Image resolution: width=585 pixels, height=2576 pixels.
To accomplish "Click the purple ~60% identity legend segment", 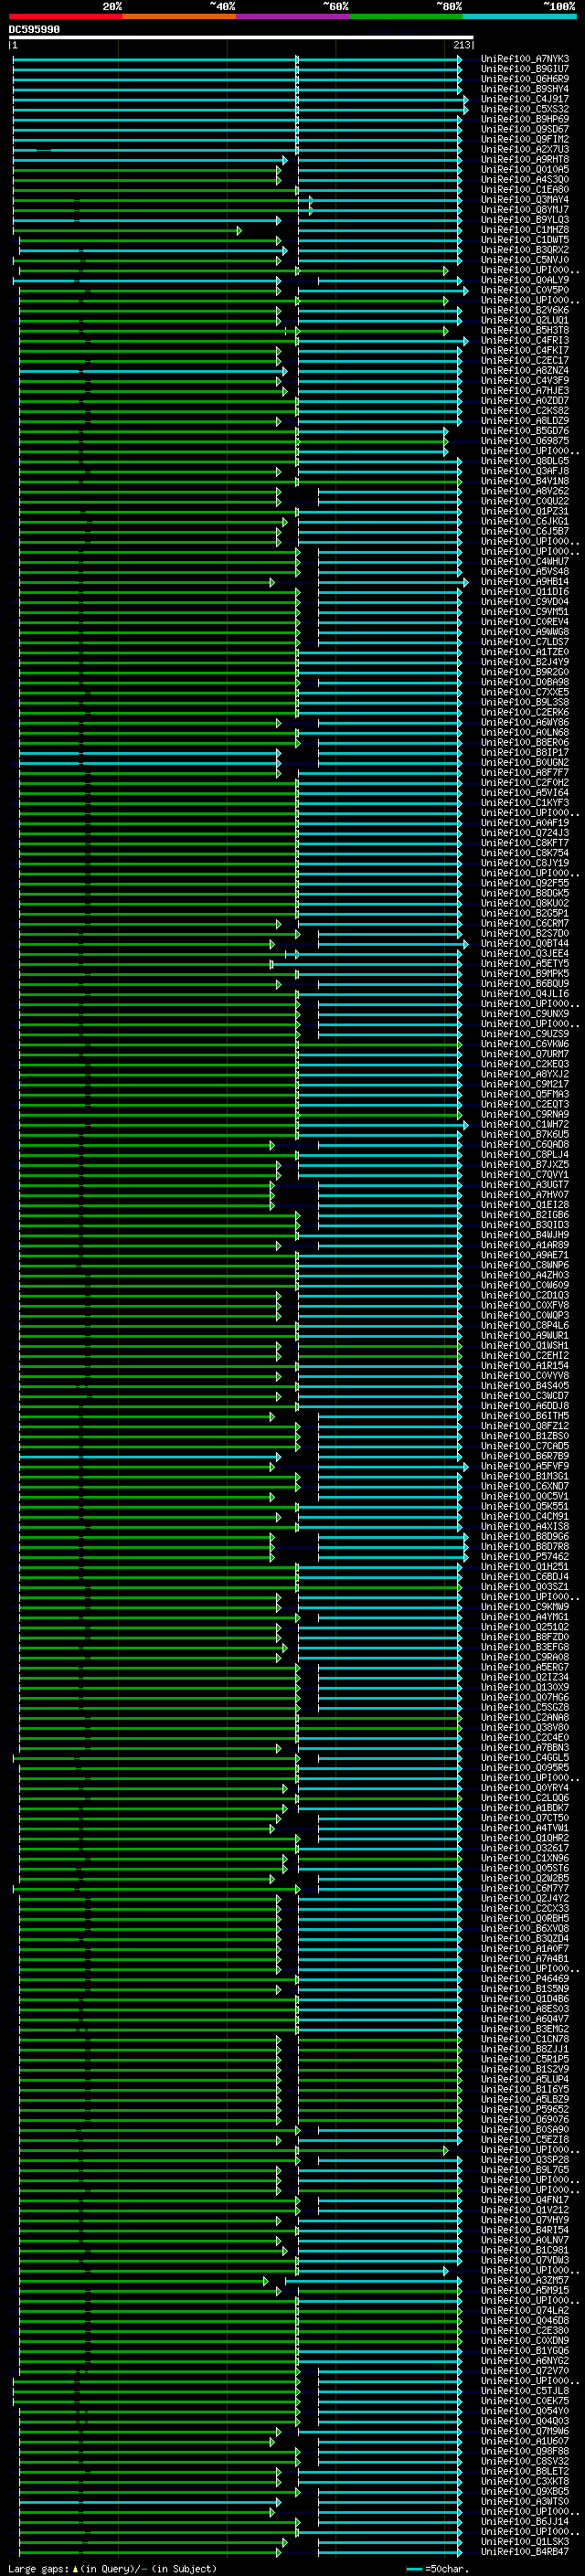I will 293,16.
